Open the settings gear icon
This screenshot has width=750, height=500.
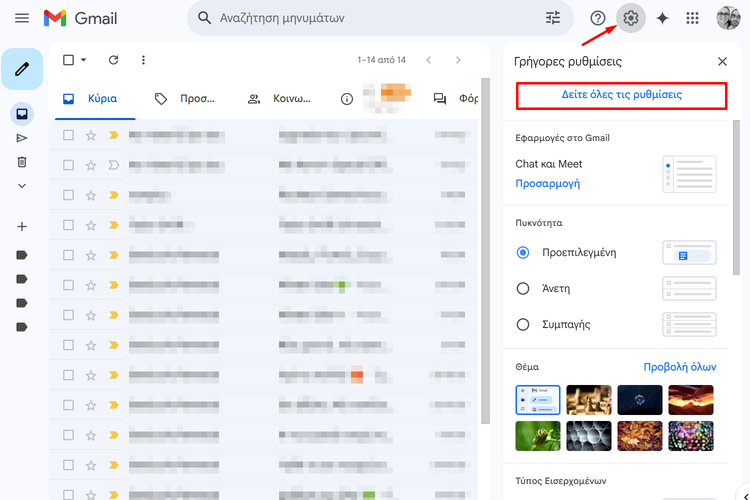[630, 18]
